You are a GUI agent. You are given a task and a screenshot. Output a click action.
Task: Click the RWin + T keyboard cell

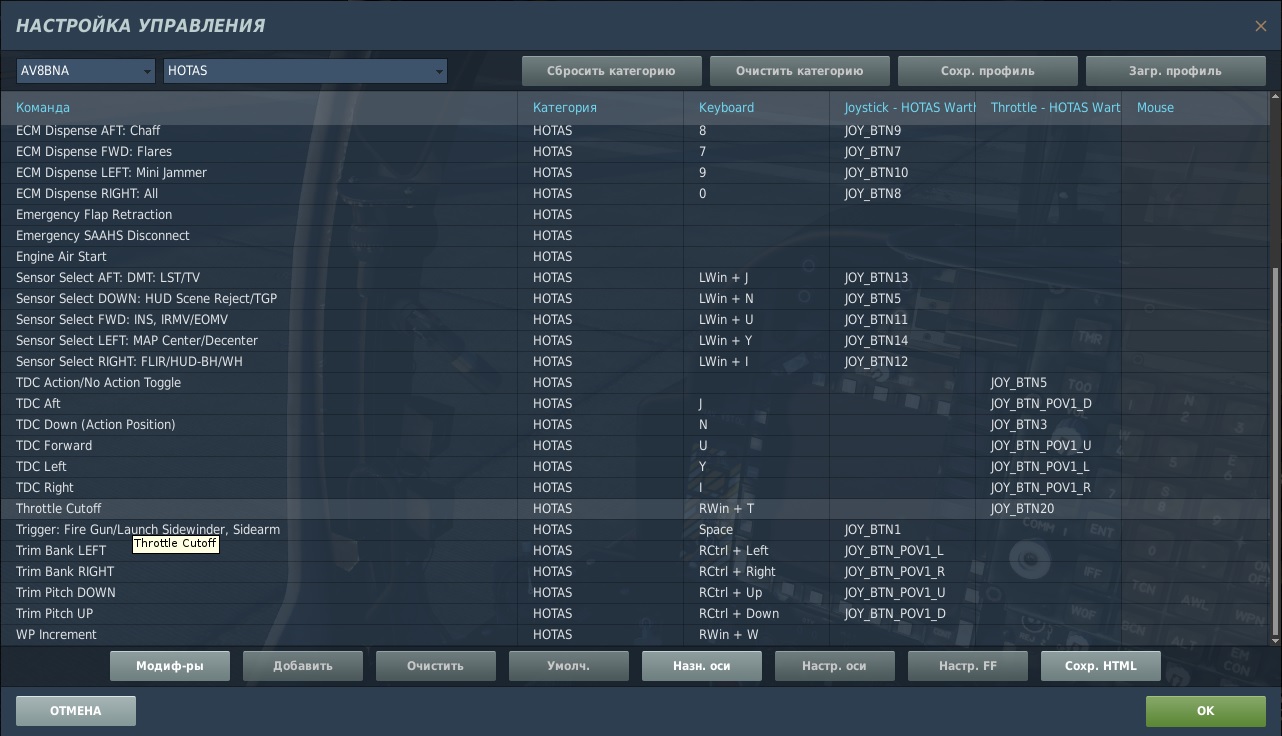[756, 509]
